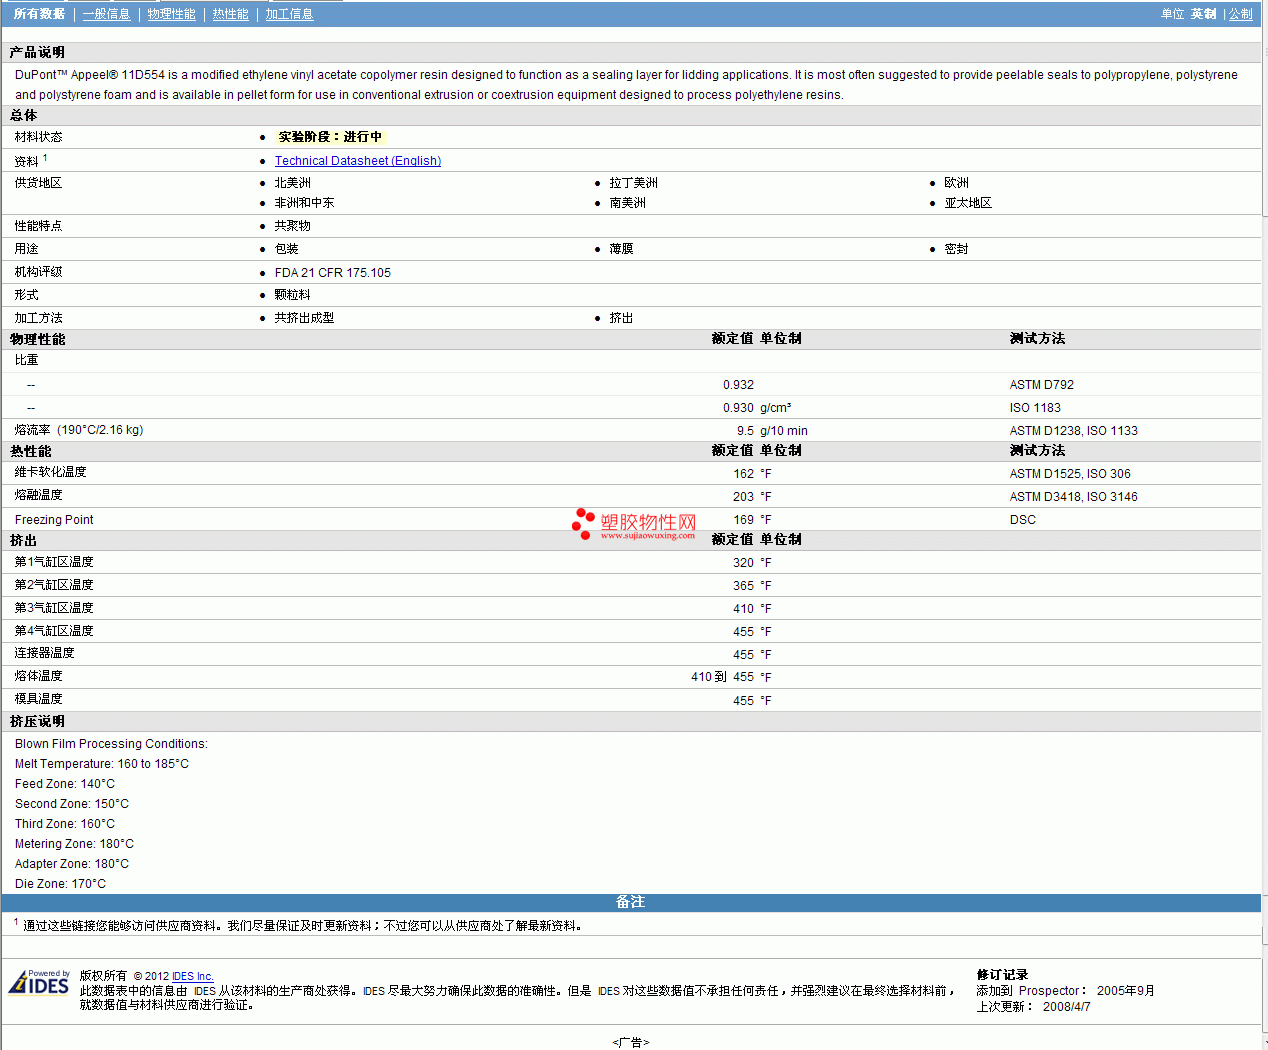Viewport: 1268px width, 1050px height.
Task: Go to the 热性能 tab
Action: [x=231, y=14]
